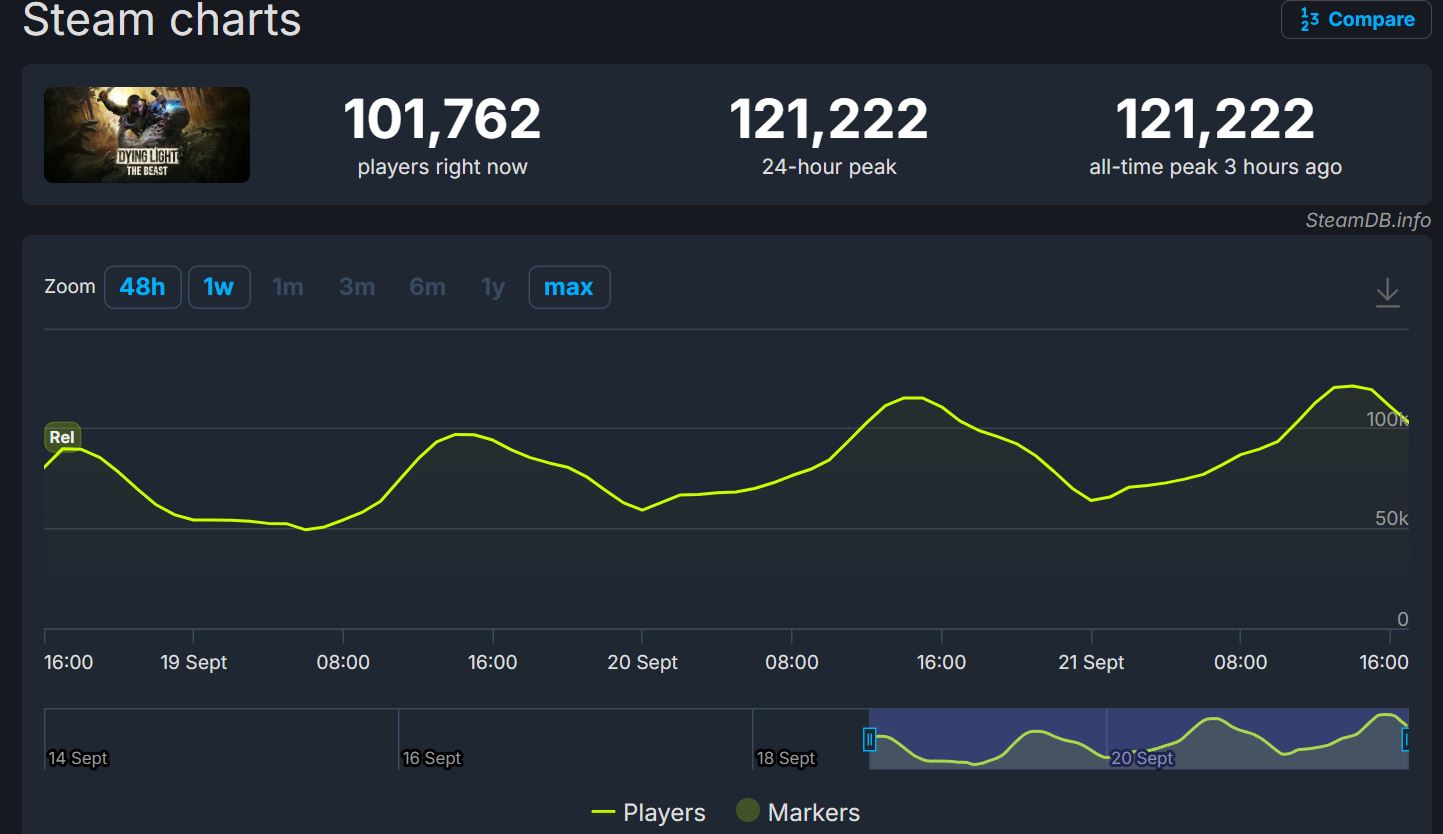Click the all-time peak 3 hours ago text
Viewport: 1443px width, 834px height.
coord(1215,167)
